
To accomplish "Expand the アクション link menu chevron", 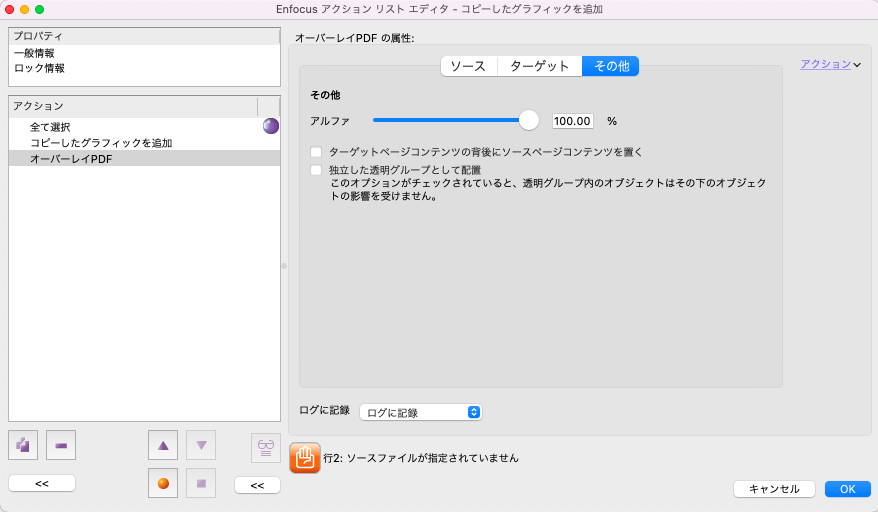I will pyautogui.click(x=857, y=65).
